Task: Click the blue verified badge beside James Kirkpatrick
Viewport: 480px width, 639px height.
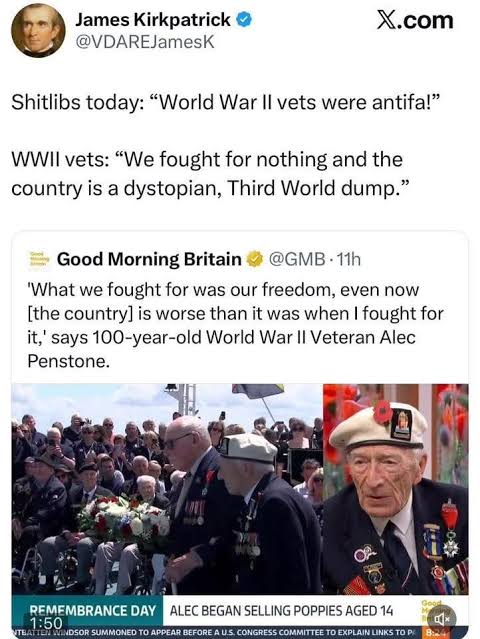Action: point(244,20)
